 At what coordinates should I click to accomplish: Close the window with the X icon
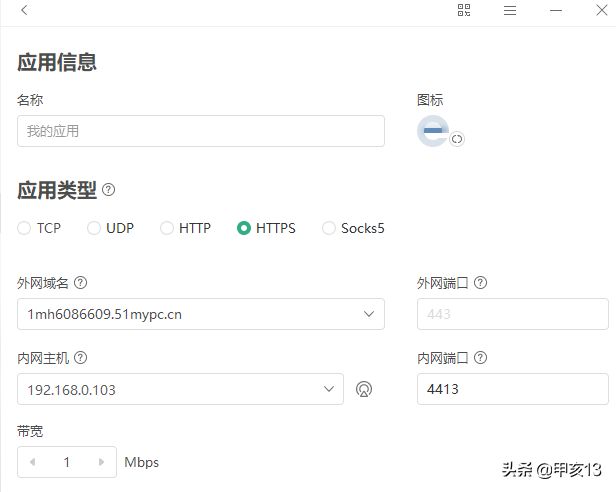click(x=601, y=10)
